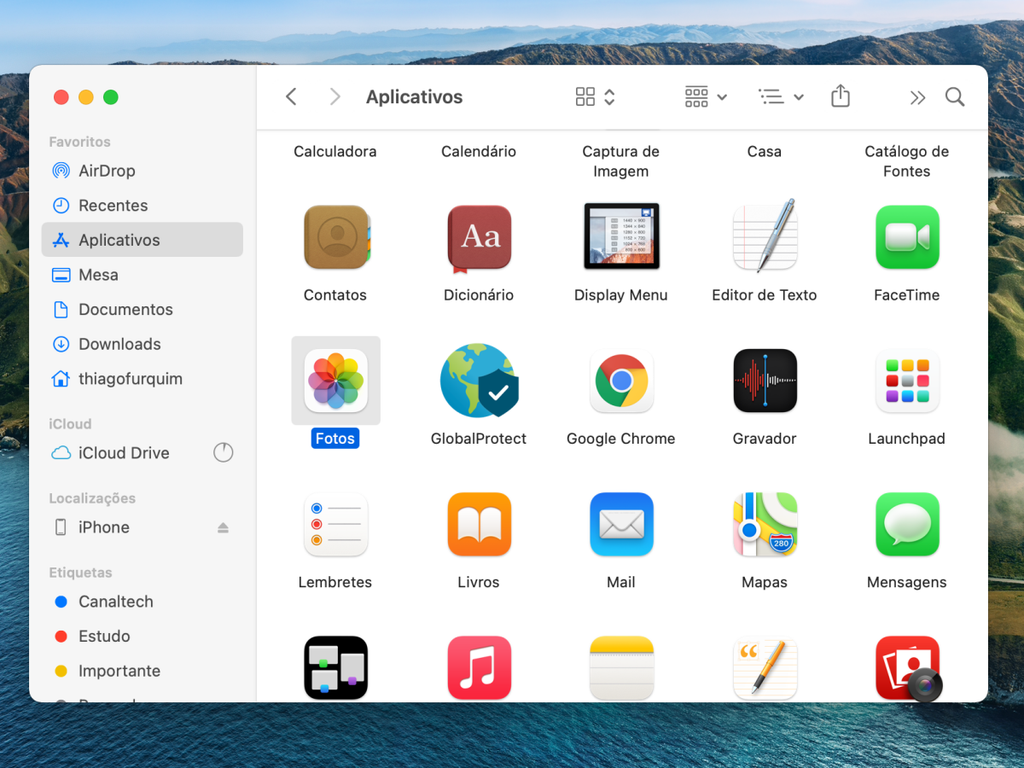Open Downloads in the sidebar
The width and height of the screenshot is (1024, 768).
pyautogui.click(x=142, y=344)
